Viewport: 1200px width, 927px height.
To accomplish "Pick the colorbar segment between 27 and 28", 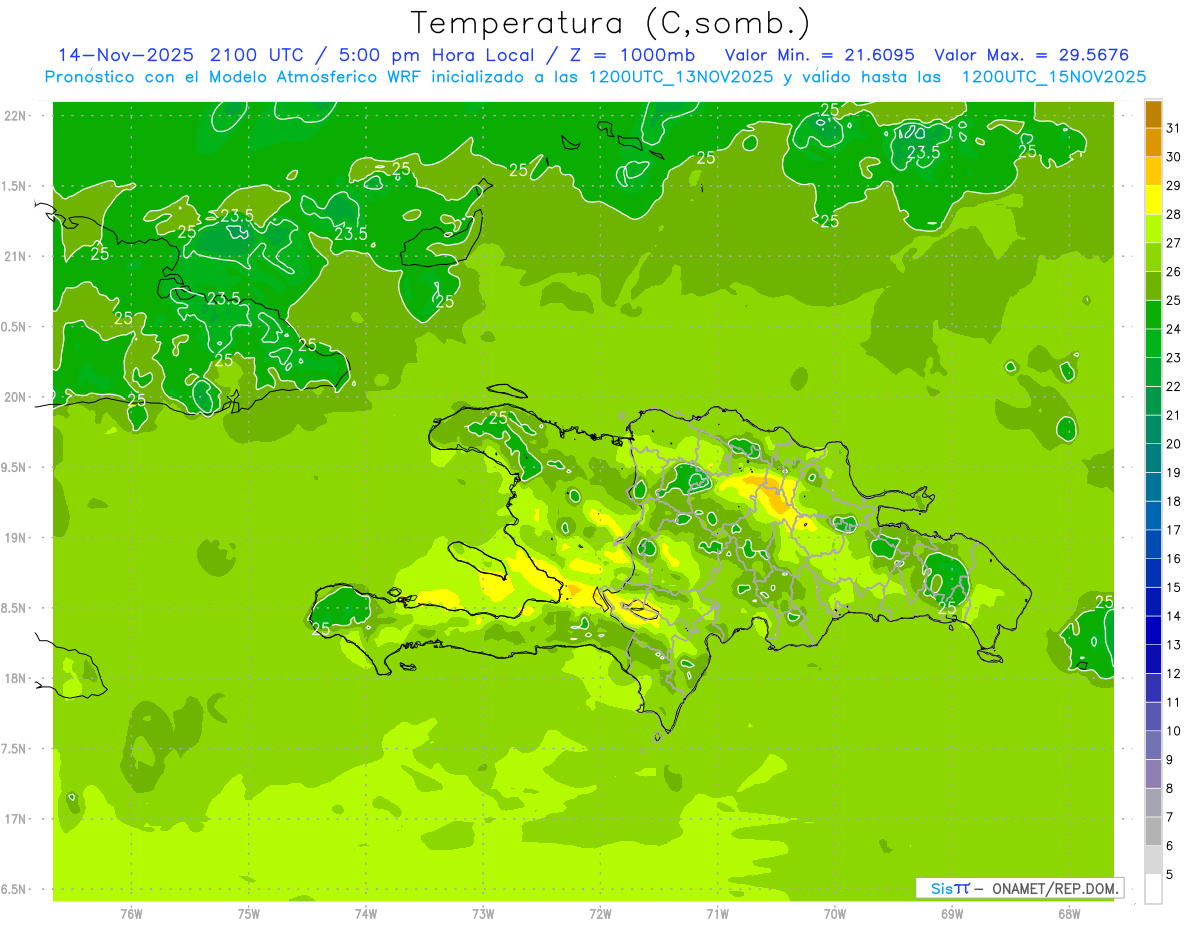I will (x=1153, y=229).
